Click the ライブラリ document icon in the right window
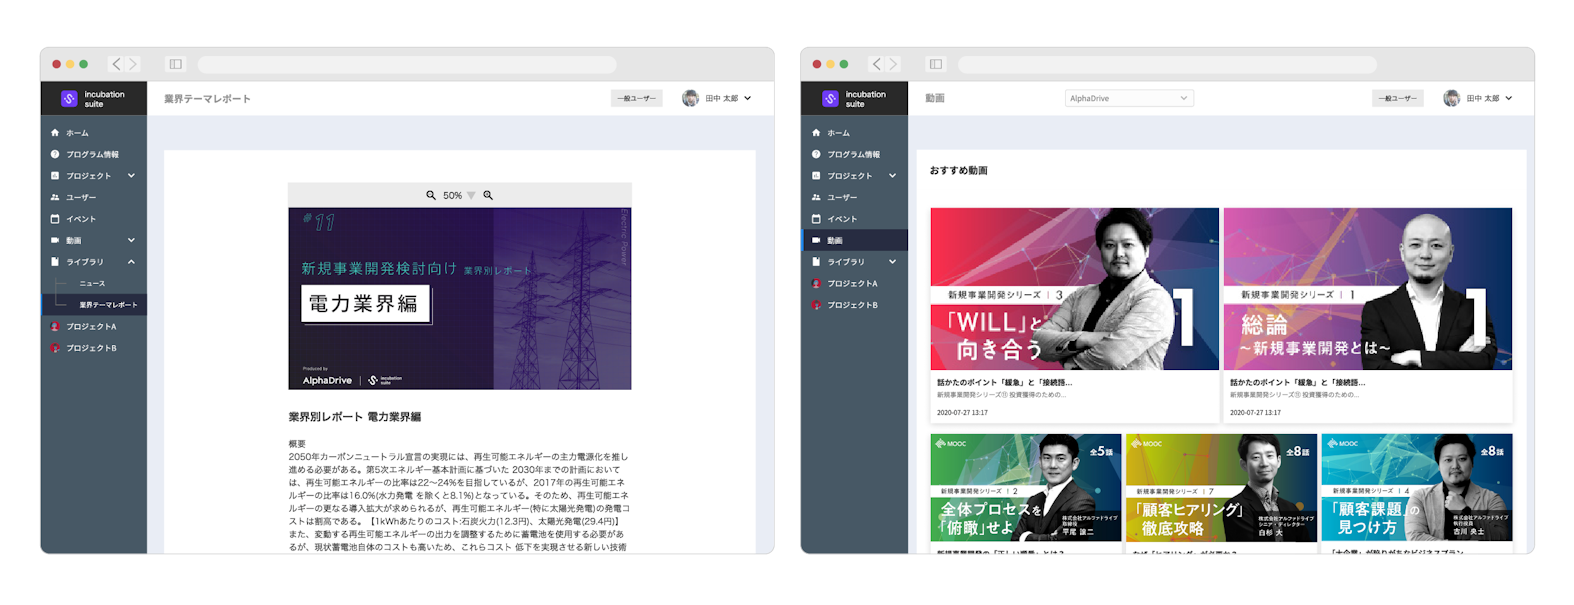The height and width of the screenshot is (605, 1574). [x=816, y=262]
